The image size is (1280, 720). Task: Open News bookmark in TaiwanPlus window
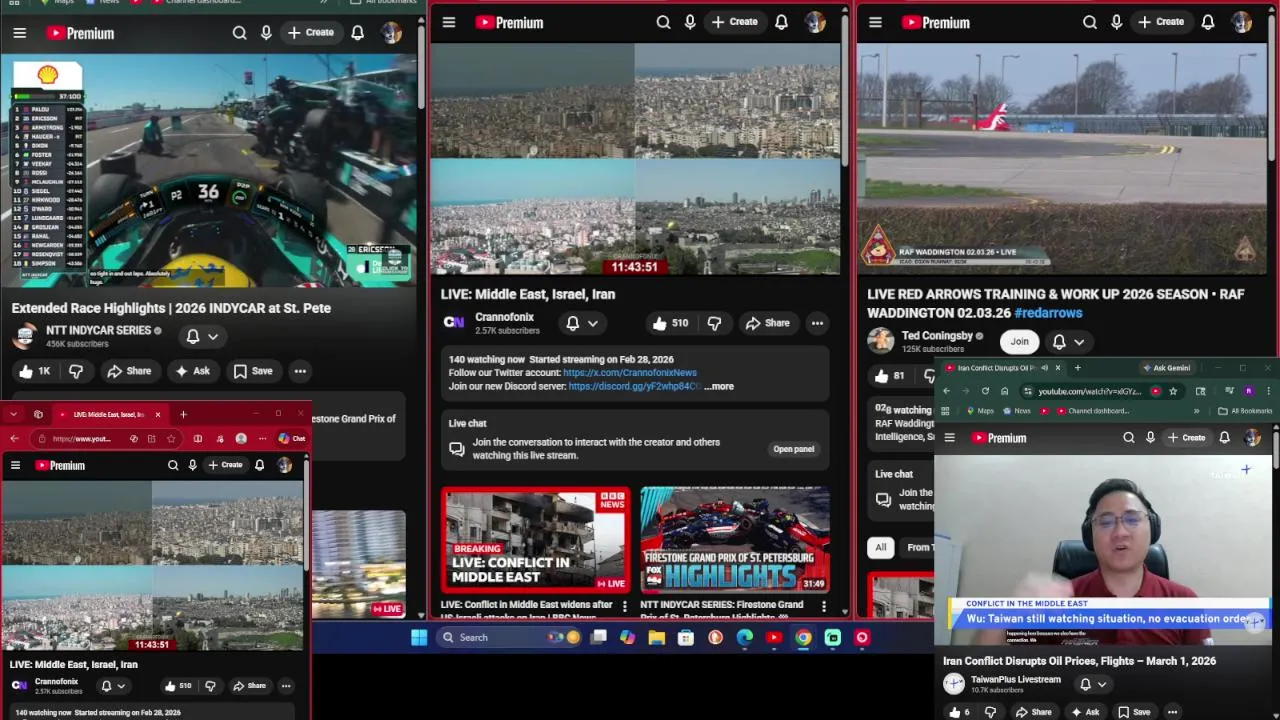click(x=1016, y=411)
